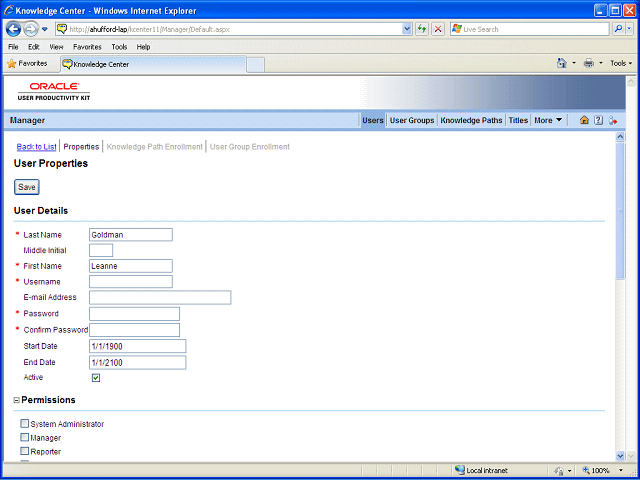Expand the Print options dropdown arrow

point(600,63)
